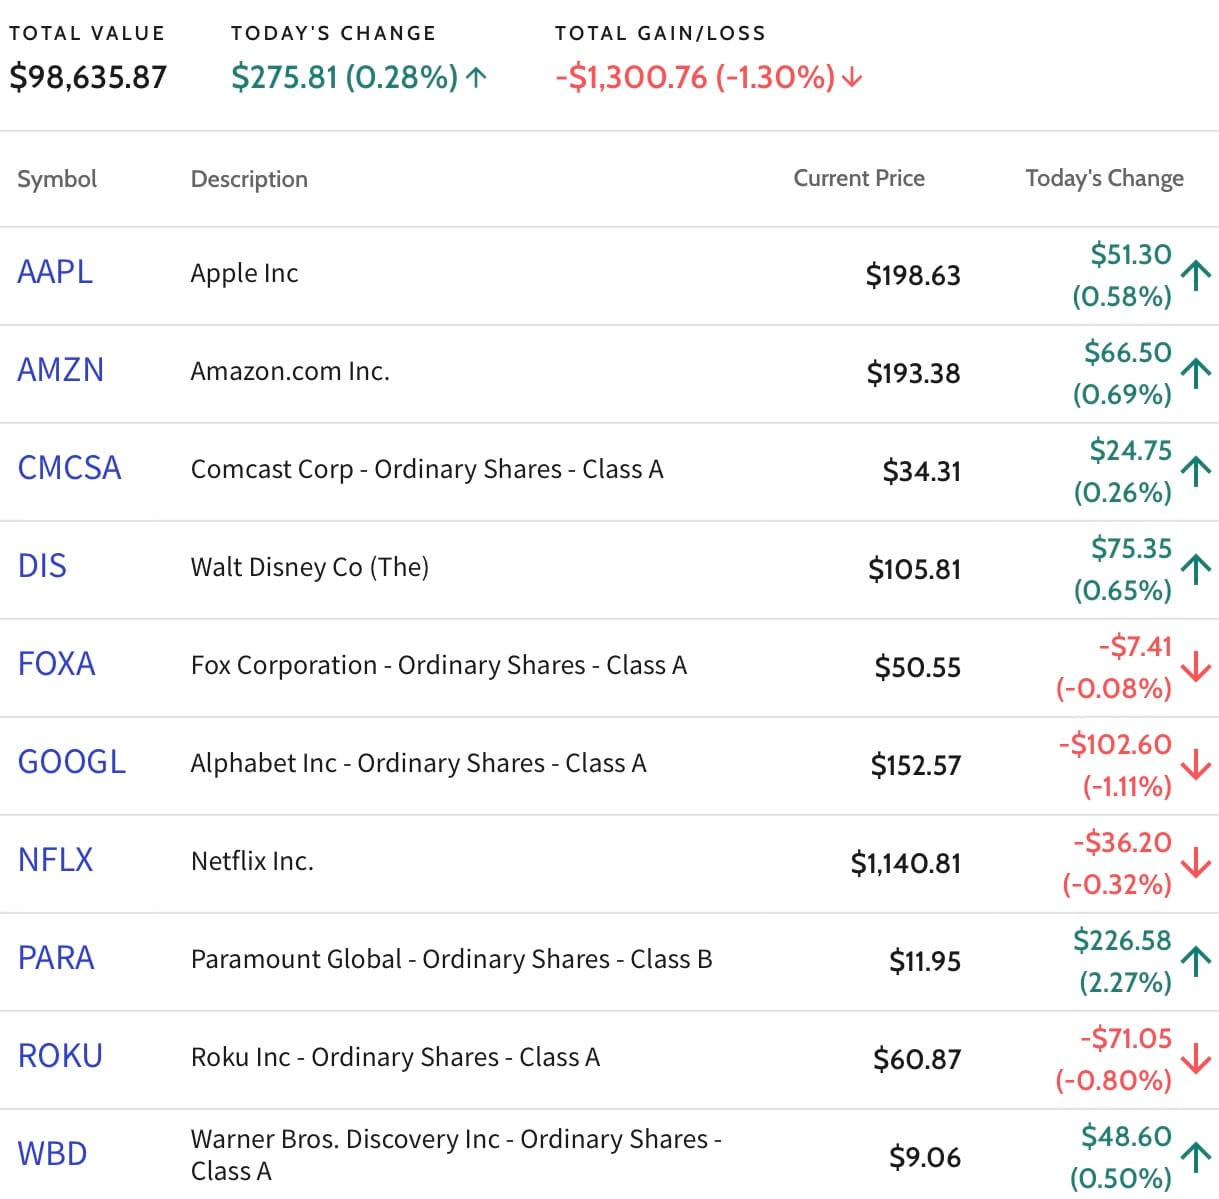
Task: Click the Today's Change column header
Action: [1104, 178]
